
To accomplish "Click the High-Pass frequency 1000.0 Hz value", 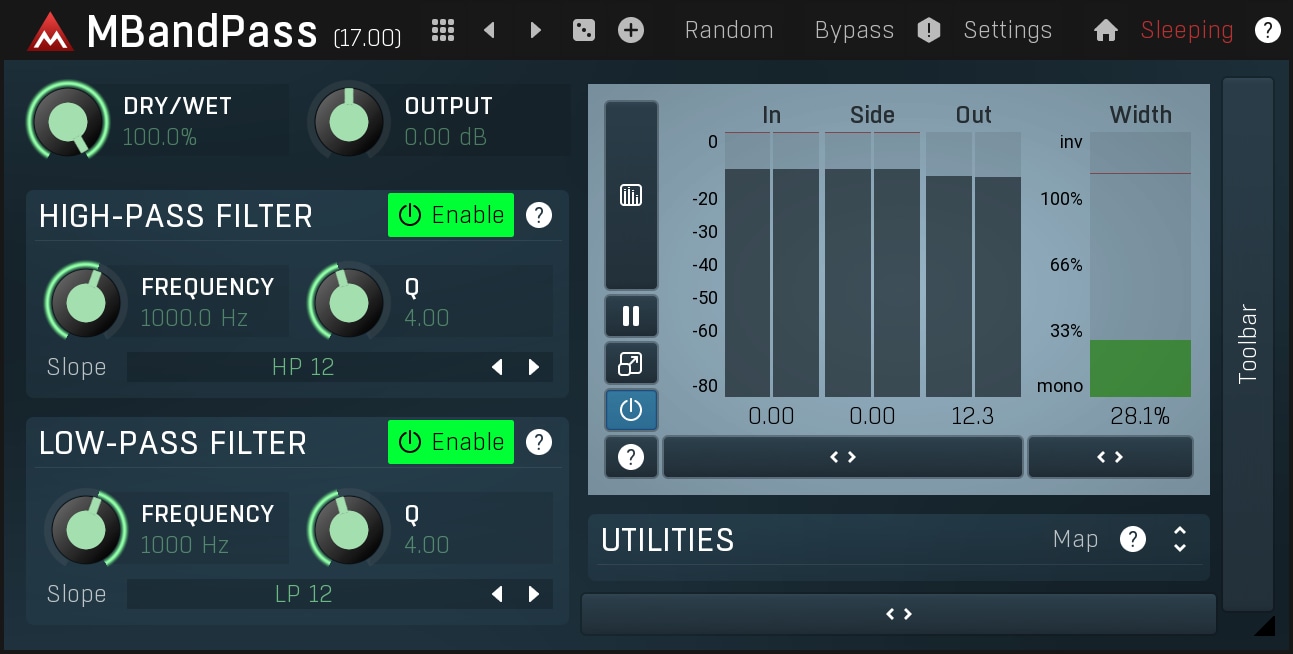I will 194,318.
